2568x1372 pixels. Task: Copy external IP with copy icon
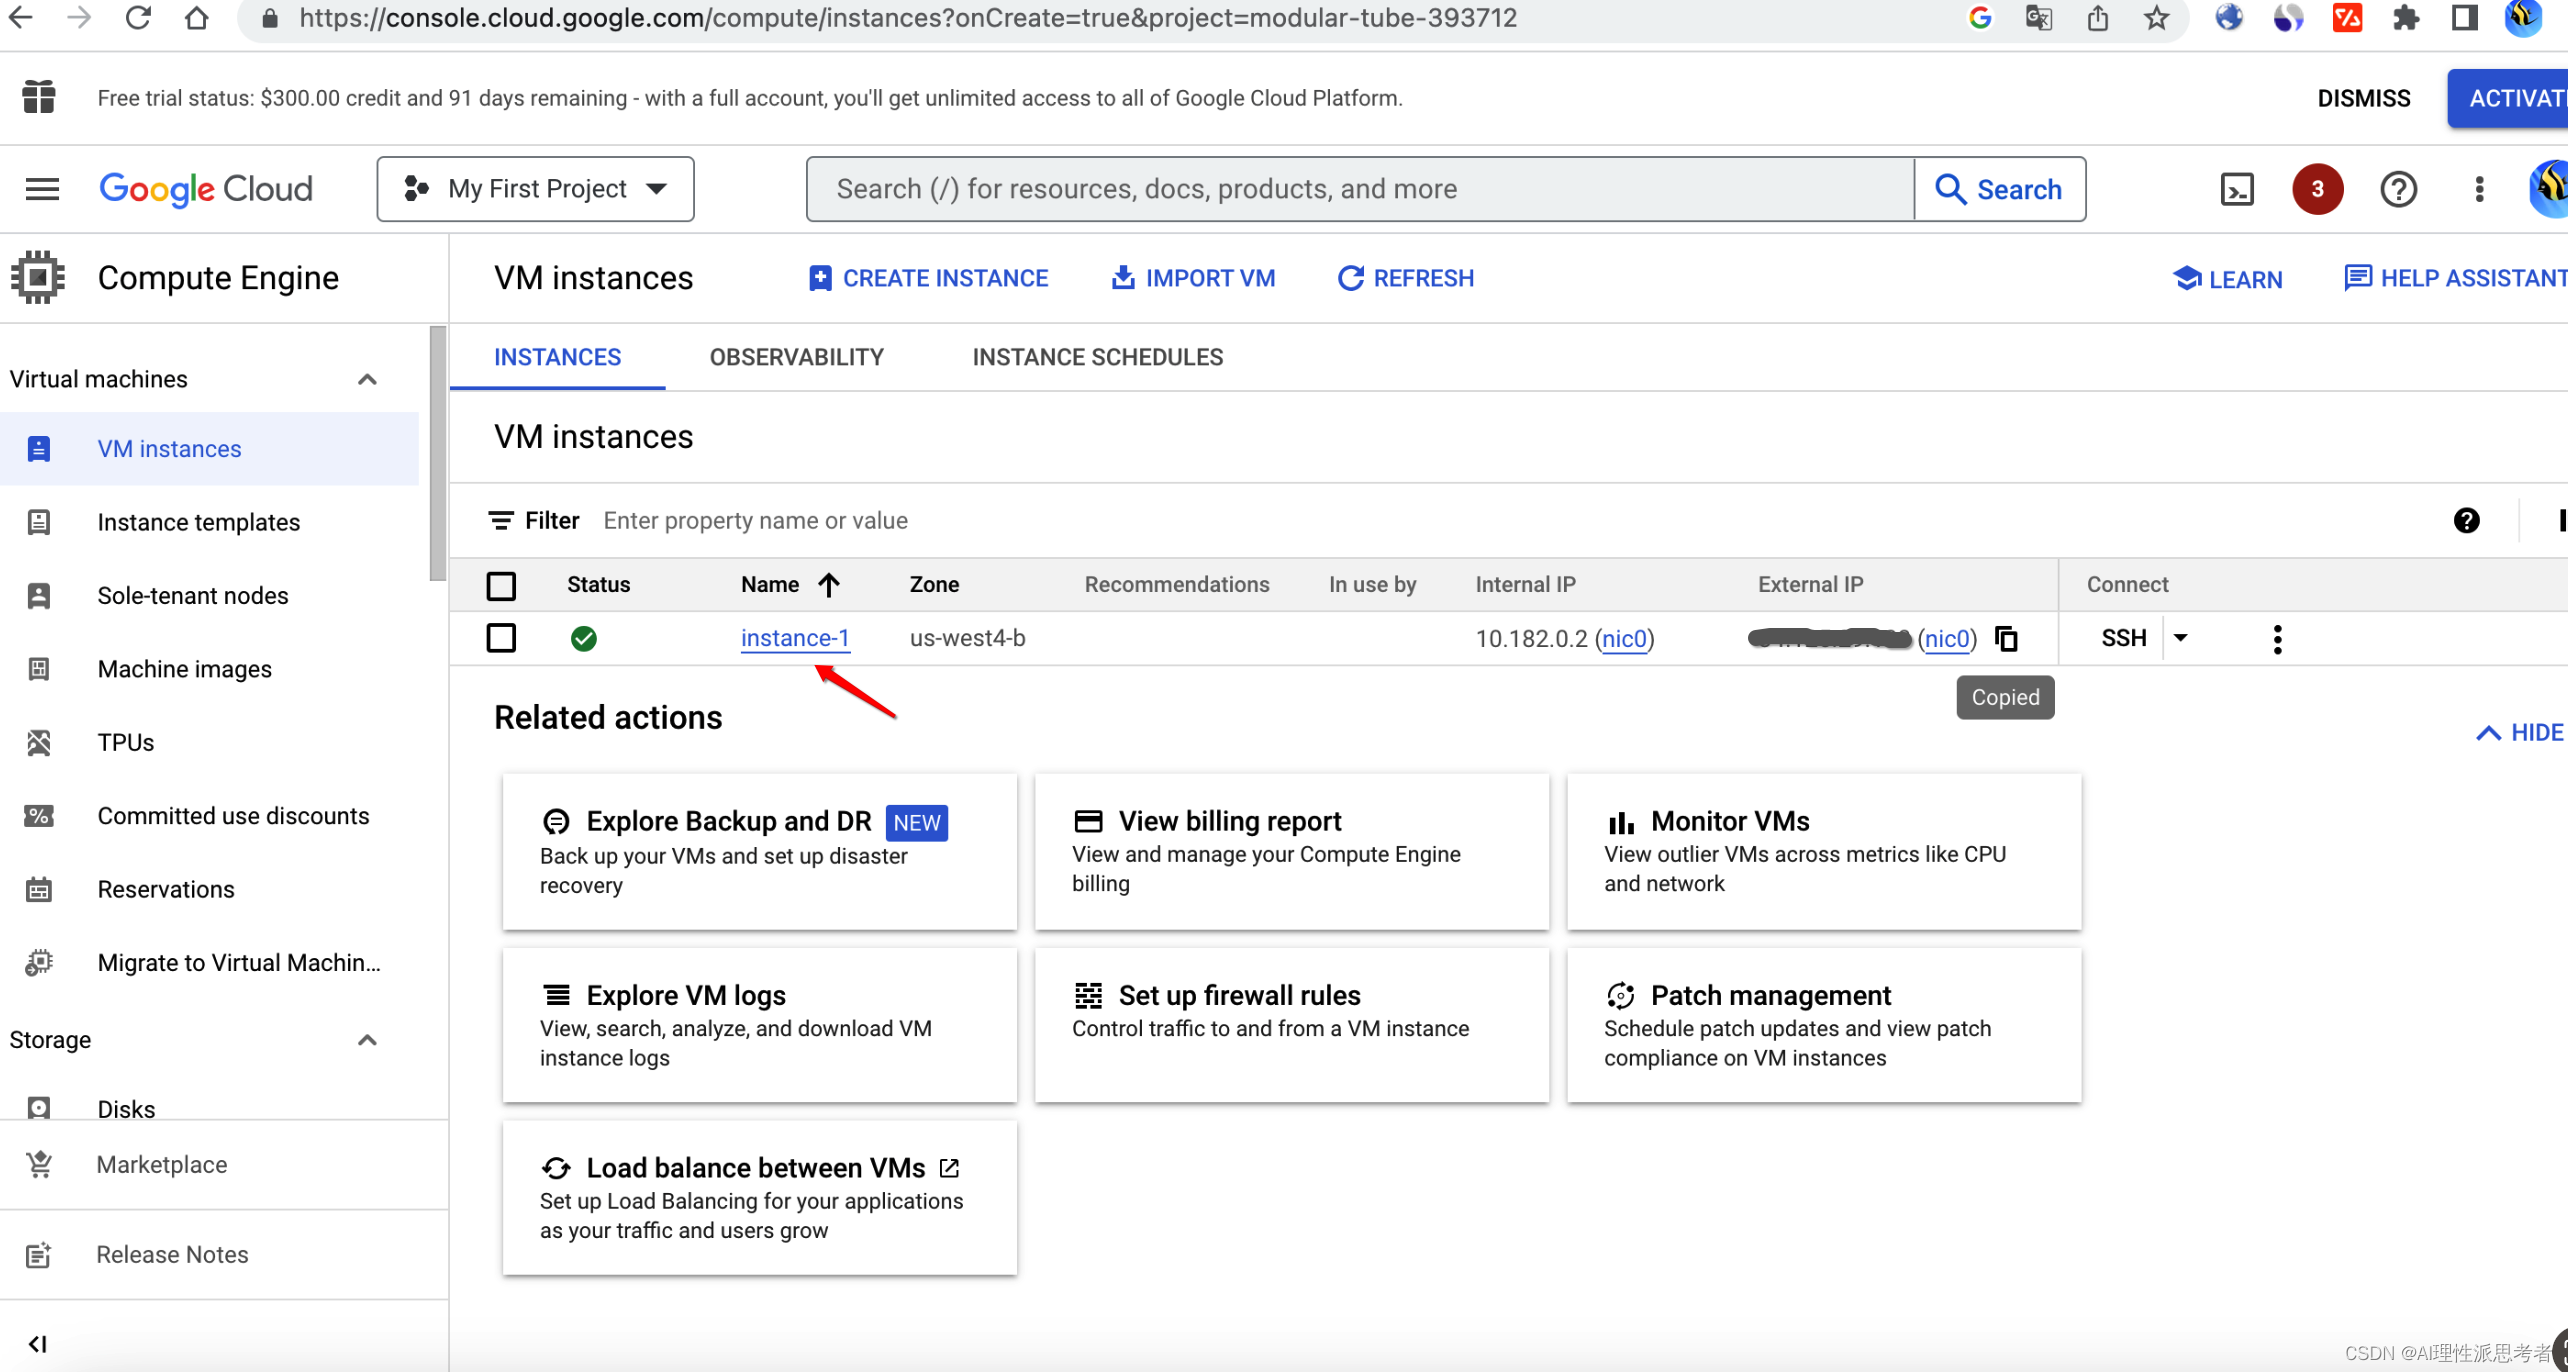click(2006, 638)
